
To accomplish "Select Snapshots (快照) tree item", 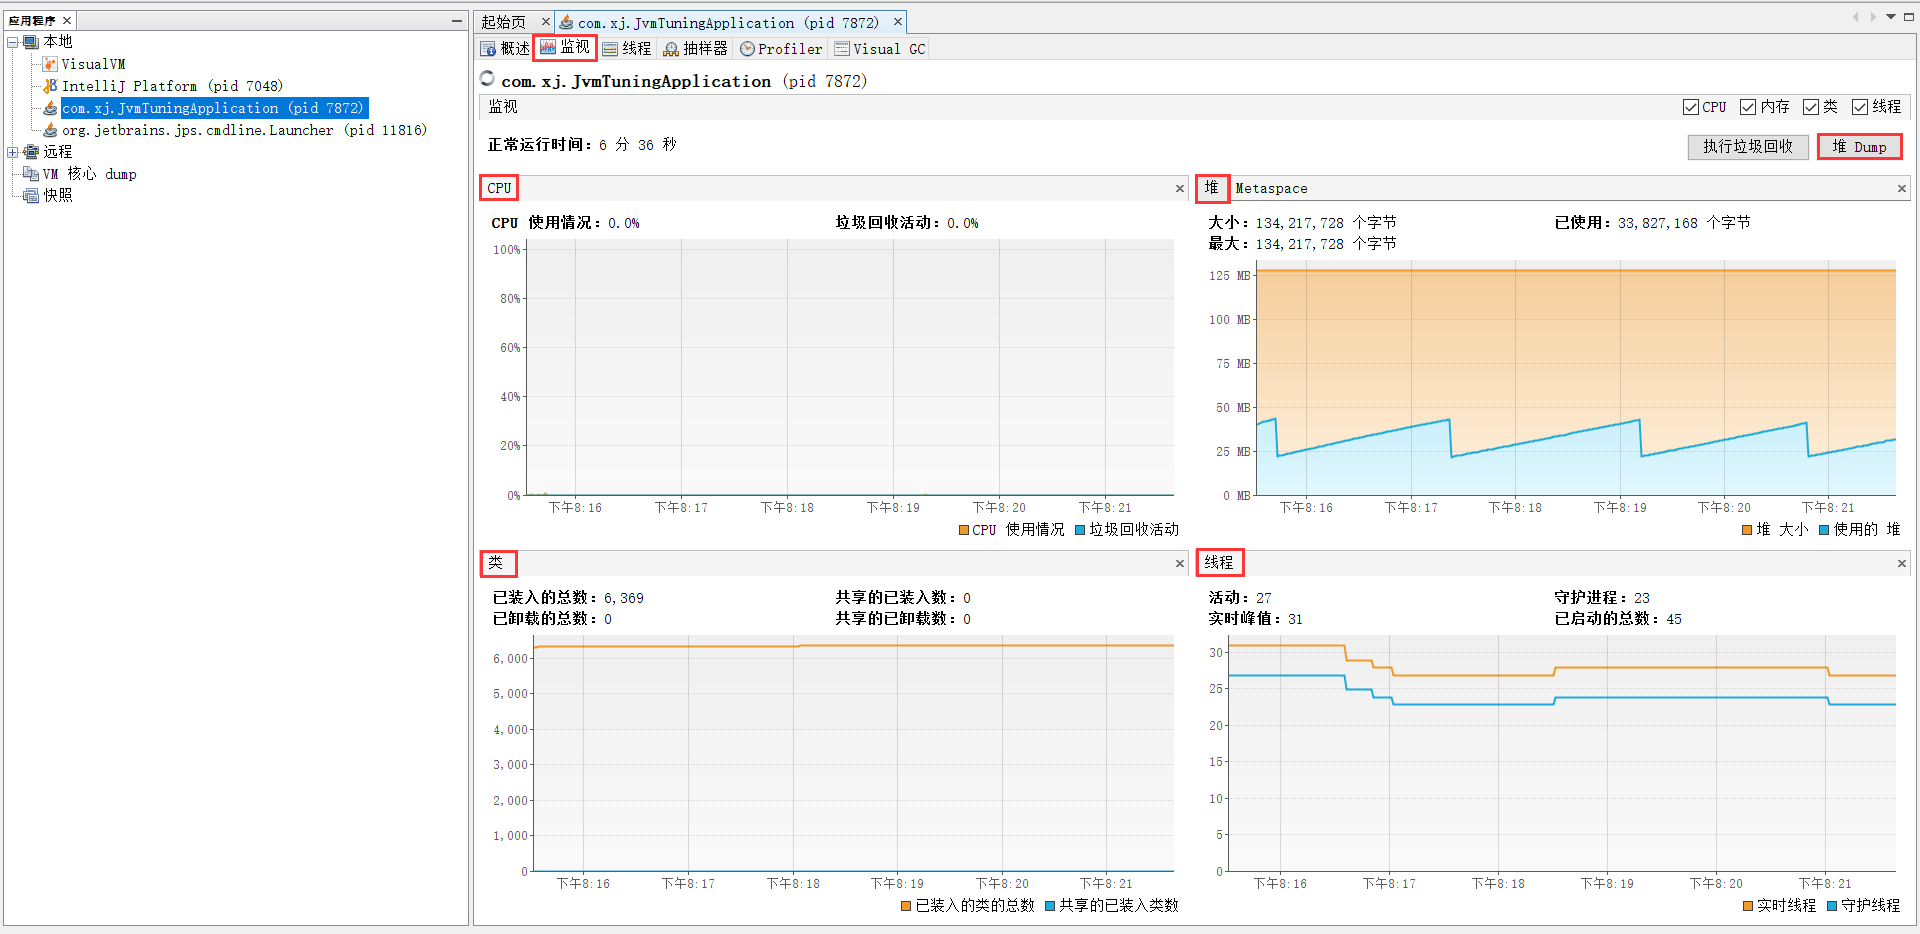I will (58, 196).
